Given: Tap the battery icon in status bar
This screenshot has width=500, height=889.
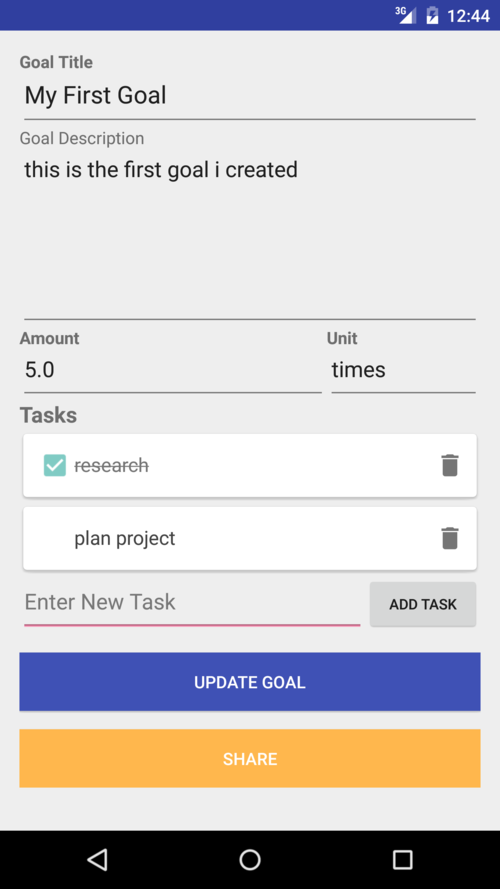Looking at the screenshot, I should (x=433, y=15).
